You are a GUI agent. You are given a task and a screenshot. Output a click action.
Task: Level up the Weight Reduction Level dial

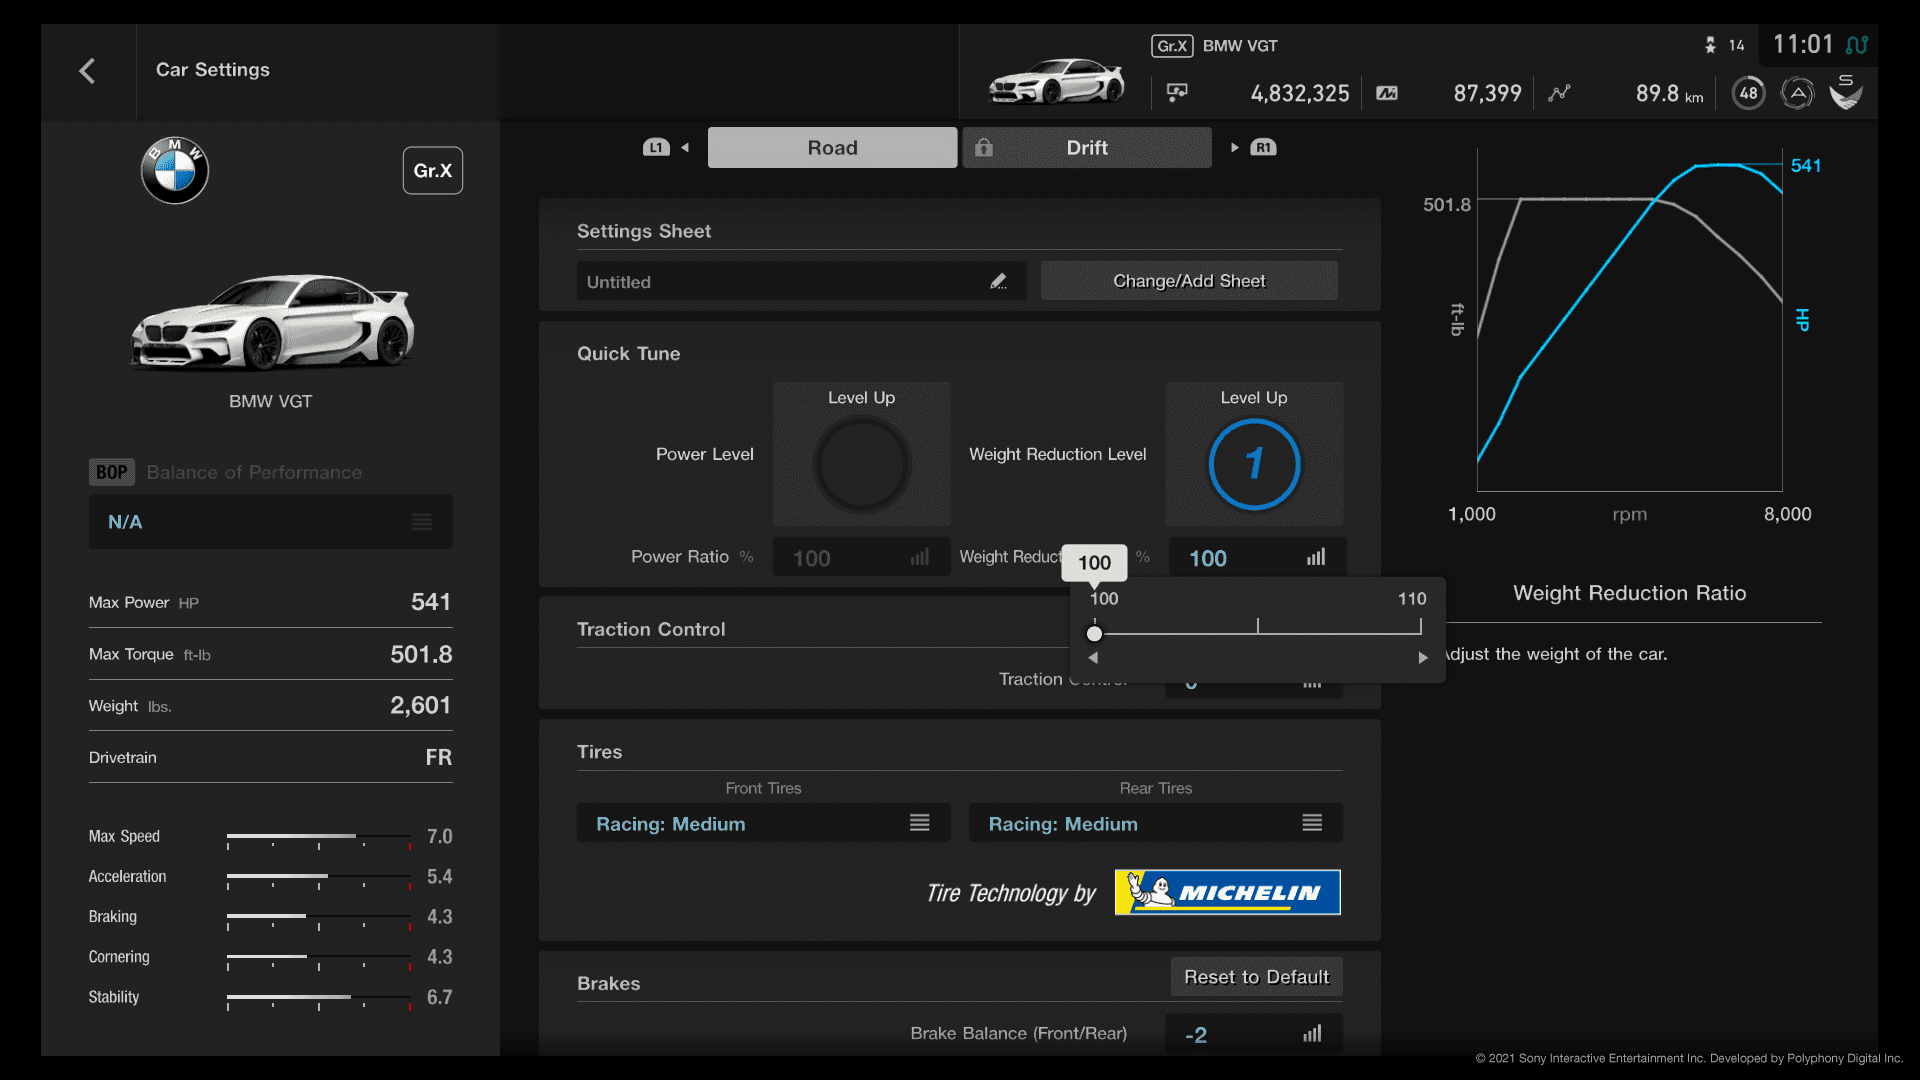coord(1254,454)
